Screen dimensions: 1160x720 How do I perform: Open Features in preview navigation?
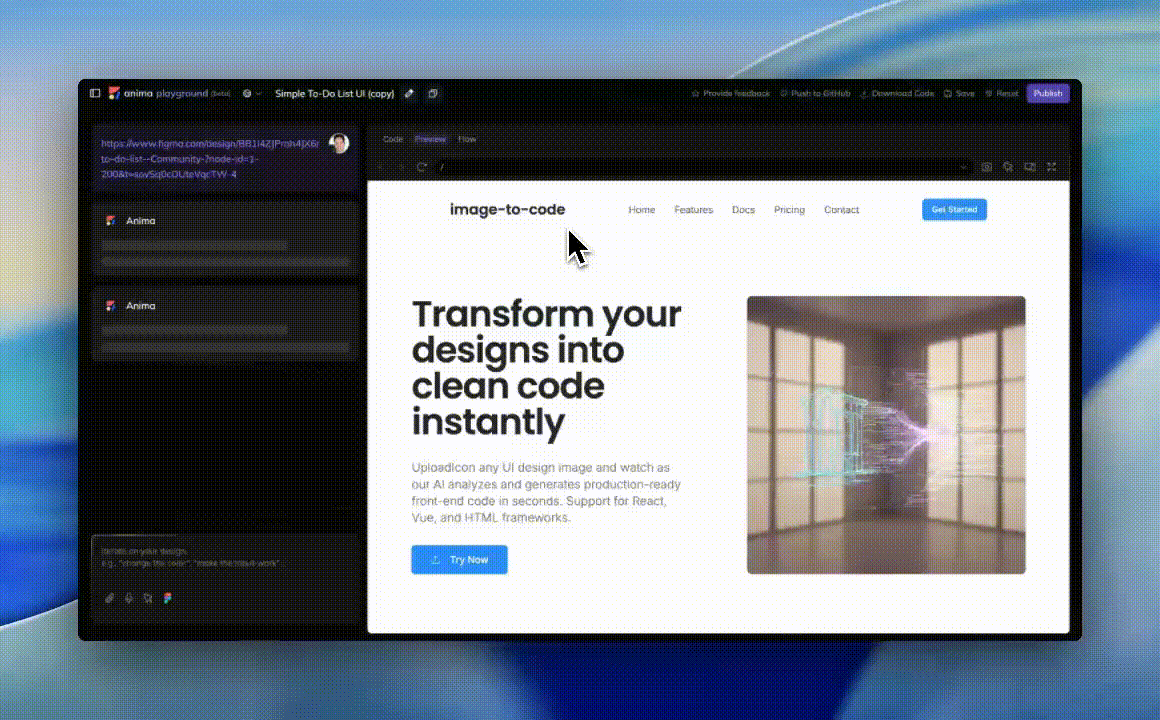pos(693,209)
